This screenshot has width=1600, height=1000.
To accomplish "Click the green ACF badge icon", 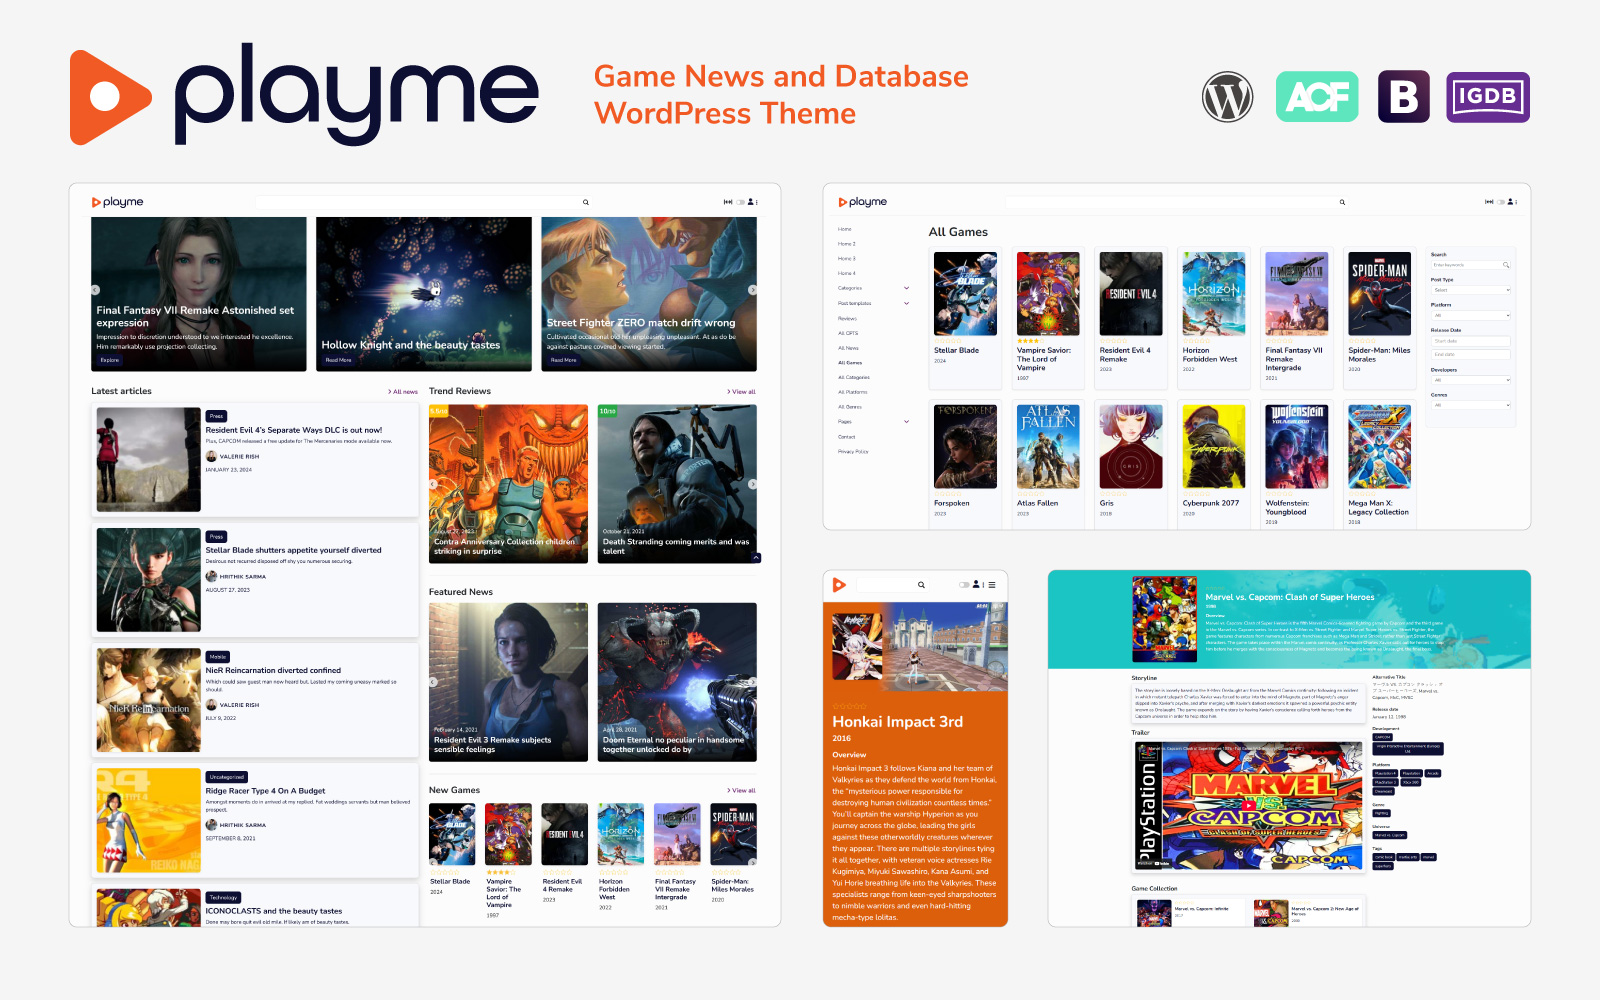I will 1317,97.
